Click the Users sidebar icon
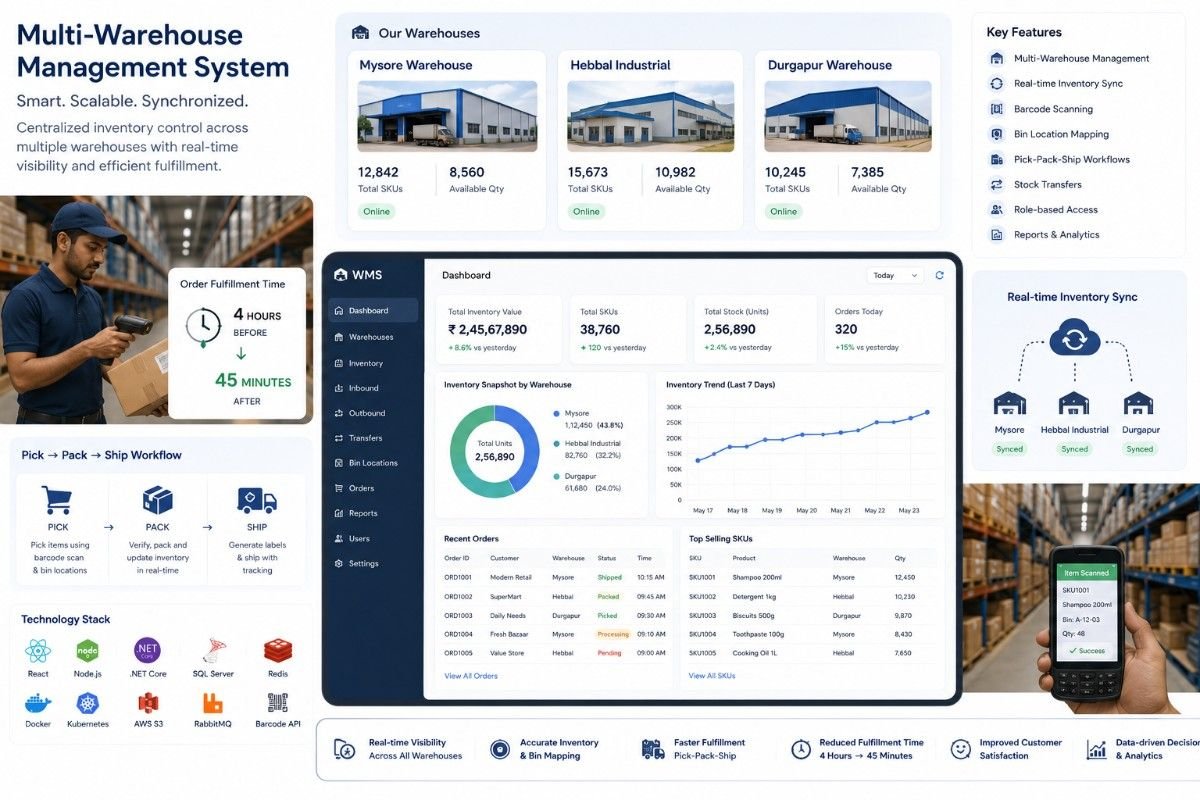 (x=340, y=538)
